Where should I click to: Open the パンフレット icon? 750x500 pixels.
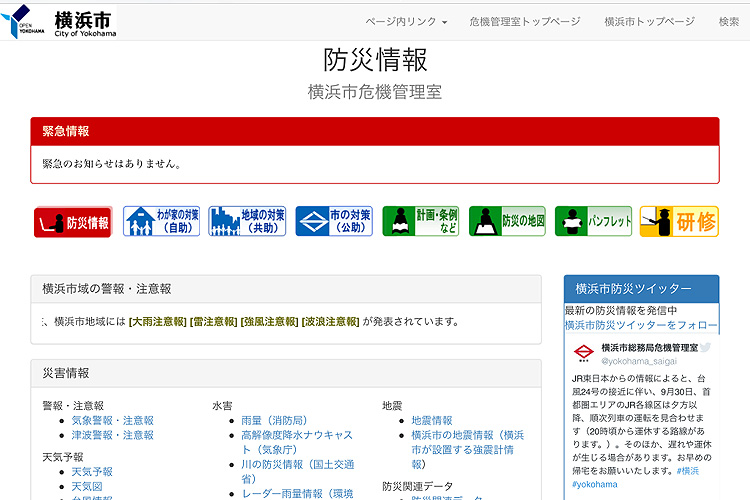[593, 222]
